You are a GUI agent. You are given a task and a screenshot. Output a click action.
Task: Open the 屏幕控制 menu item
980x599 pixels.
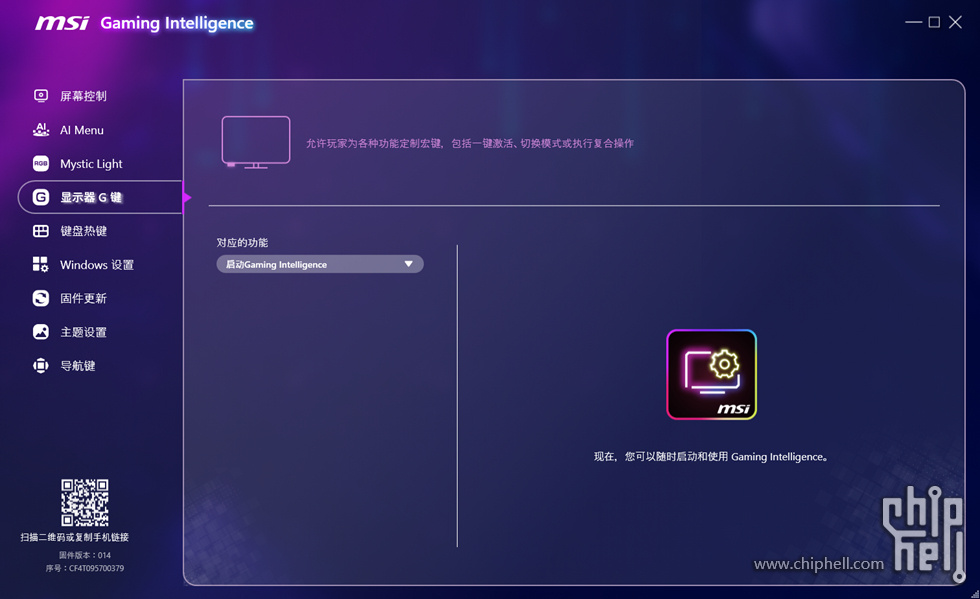tap(83, 96)
